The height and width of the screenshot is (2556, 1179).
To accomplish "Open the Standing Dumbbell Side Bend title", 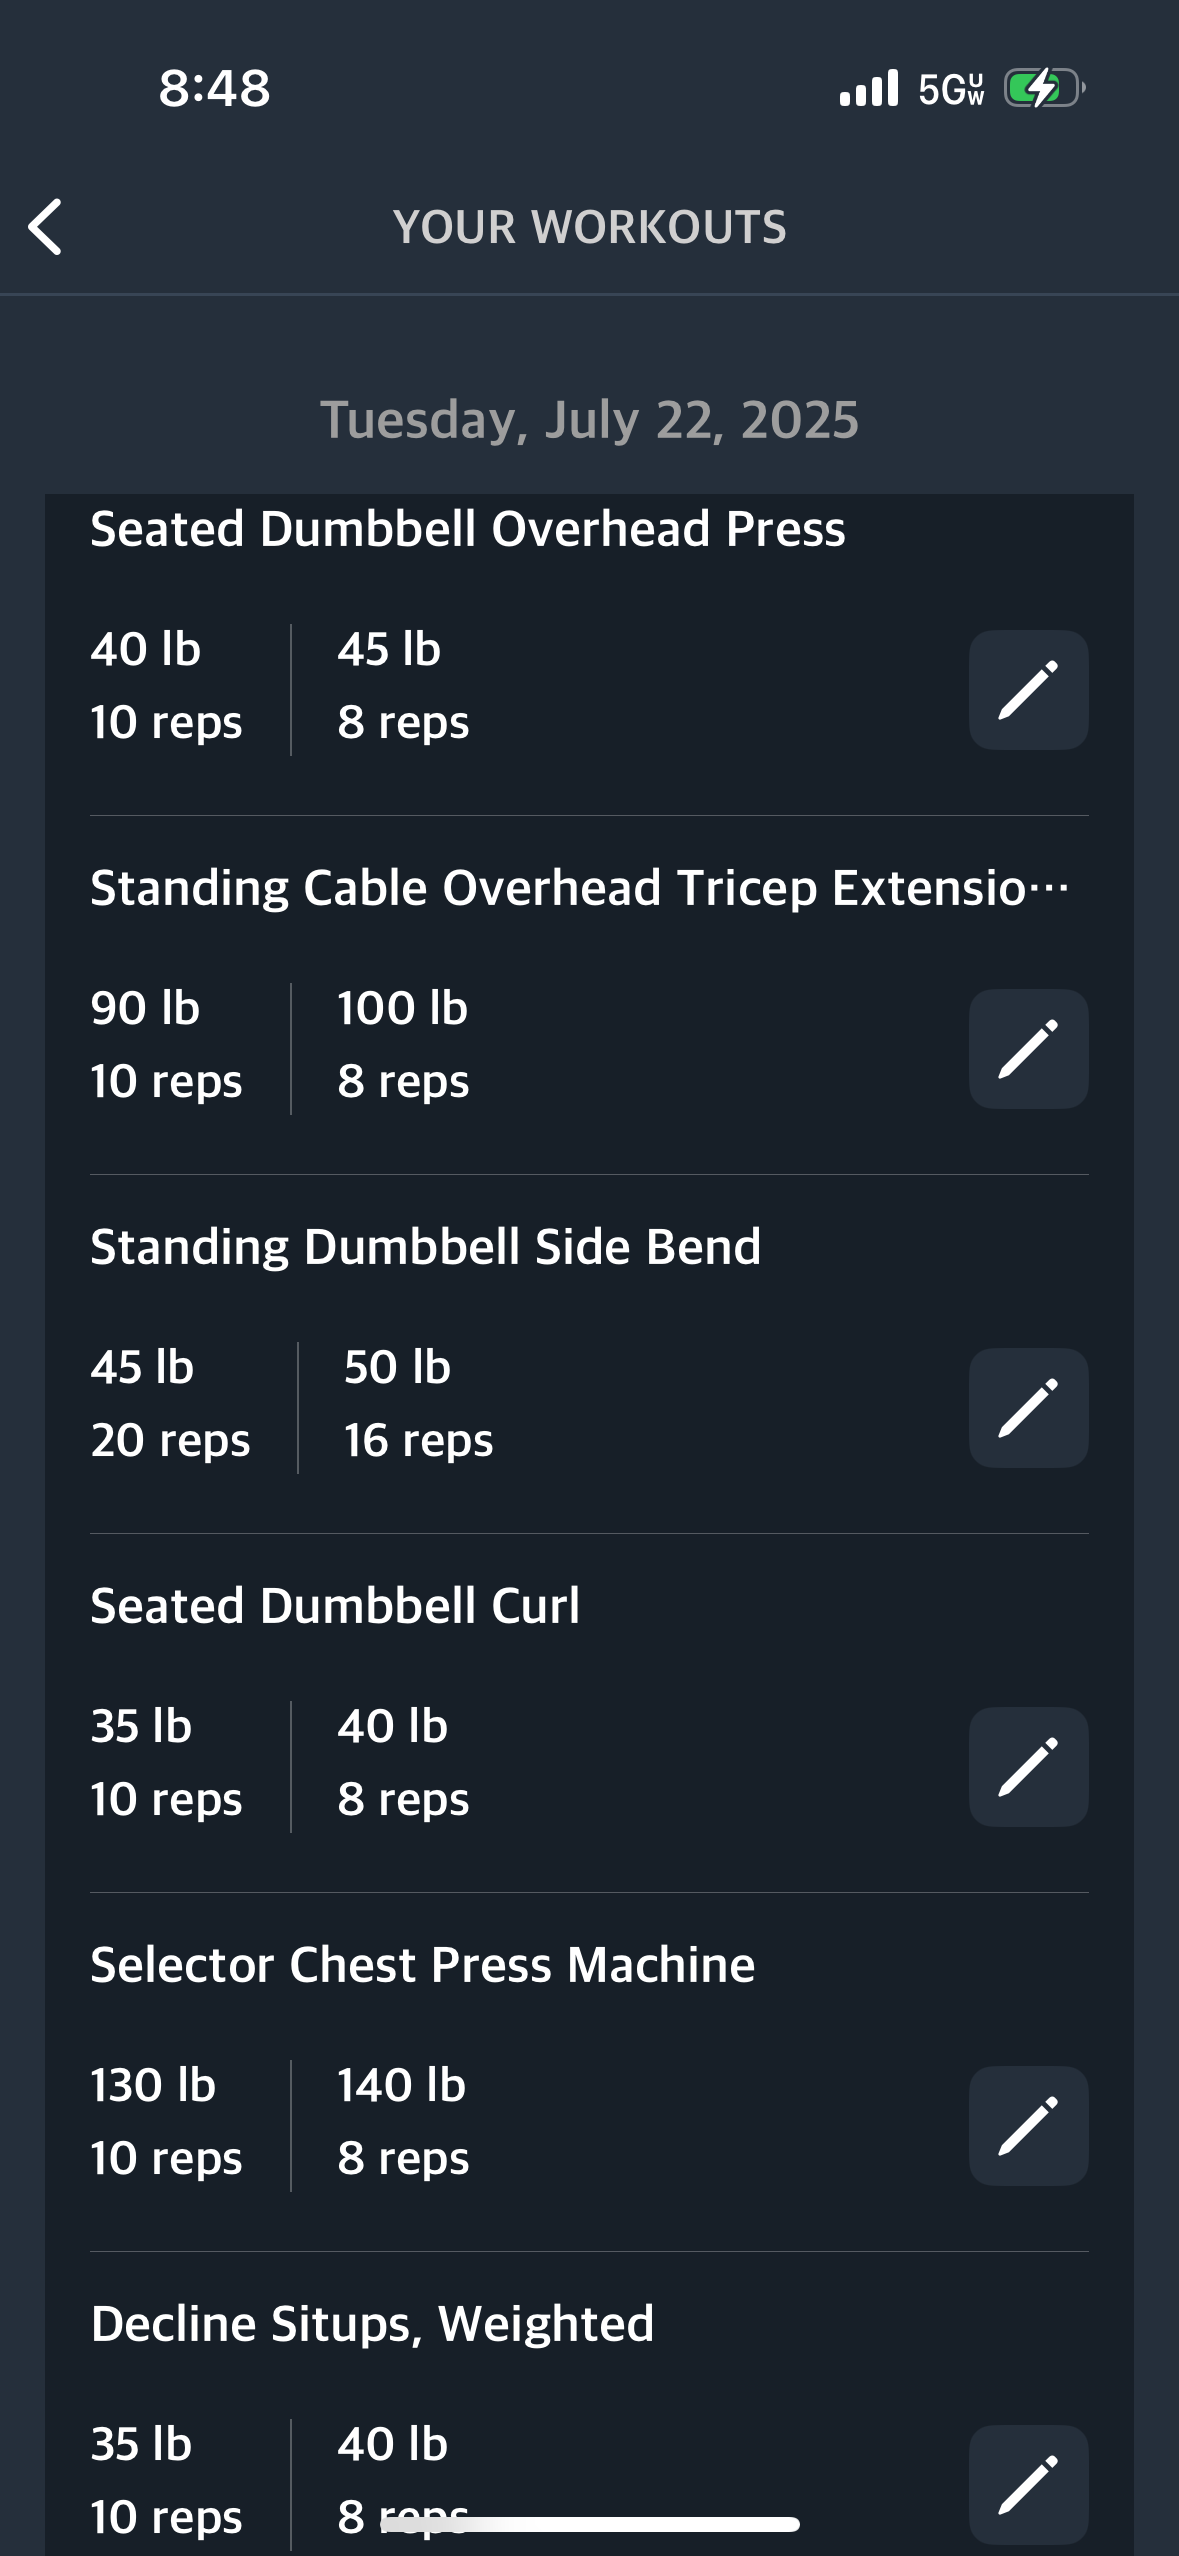I will click(x=426, y=1247).
